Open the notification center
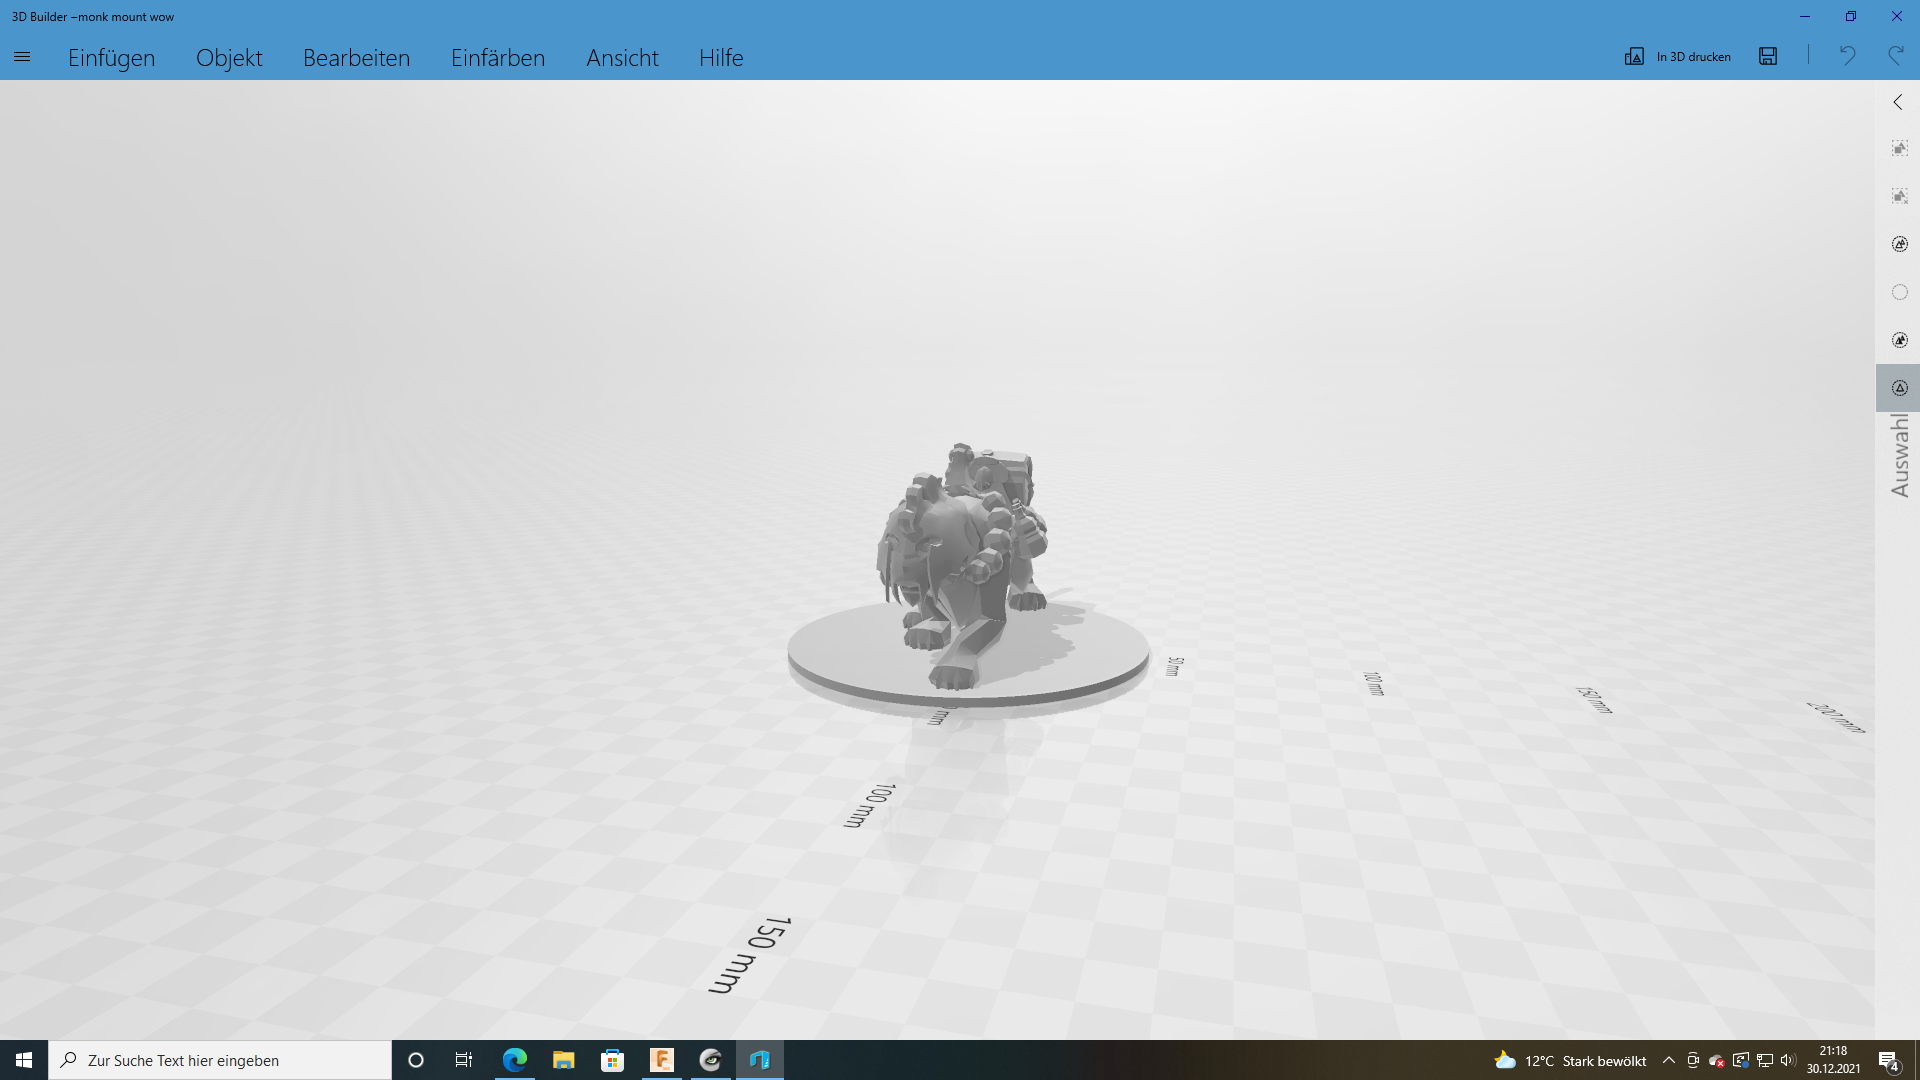The image size is (1920, 1080). coord(1889,1060)
